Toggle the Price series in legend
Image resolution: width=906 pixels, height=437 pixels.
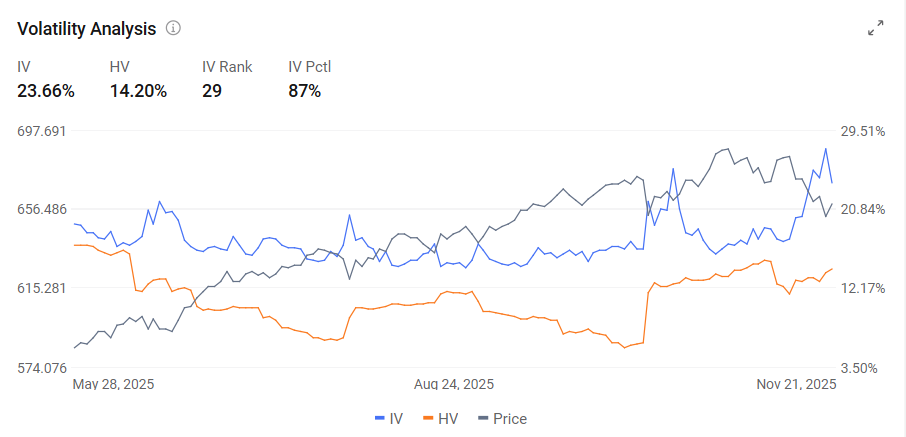pyautogui.click(x=502, y=419)
